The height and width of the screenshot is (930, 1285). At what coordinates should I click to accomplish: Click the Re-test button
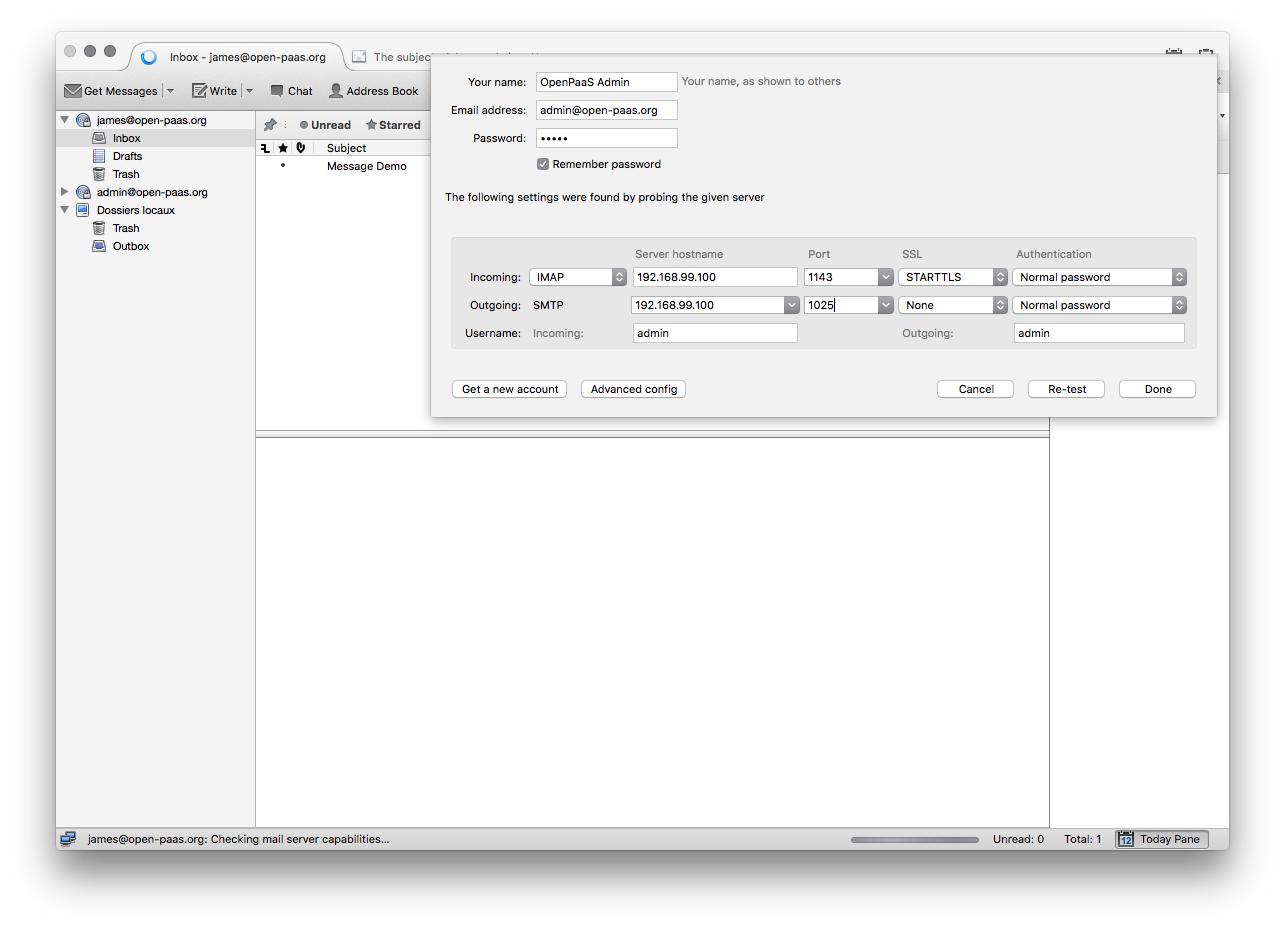coord(1067,389)
